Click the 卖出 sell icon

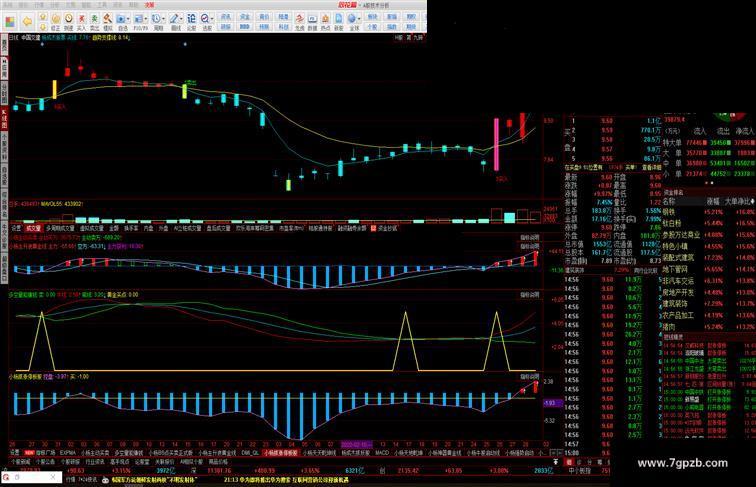coord(94,21)
